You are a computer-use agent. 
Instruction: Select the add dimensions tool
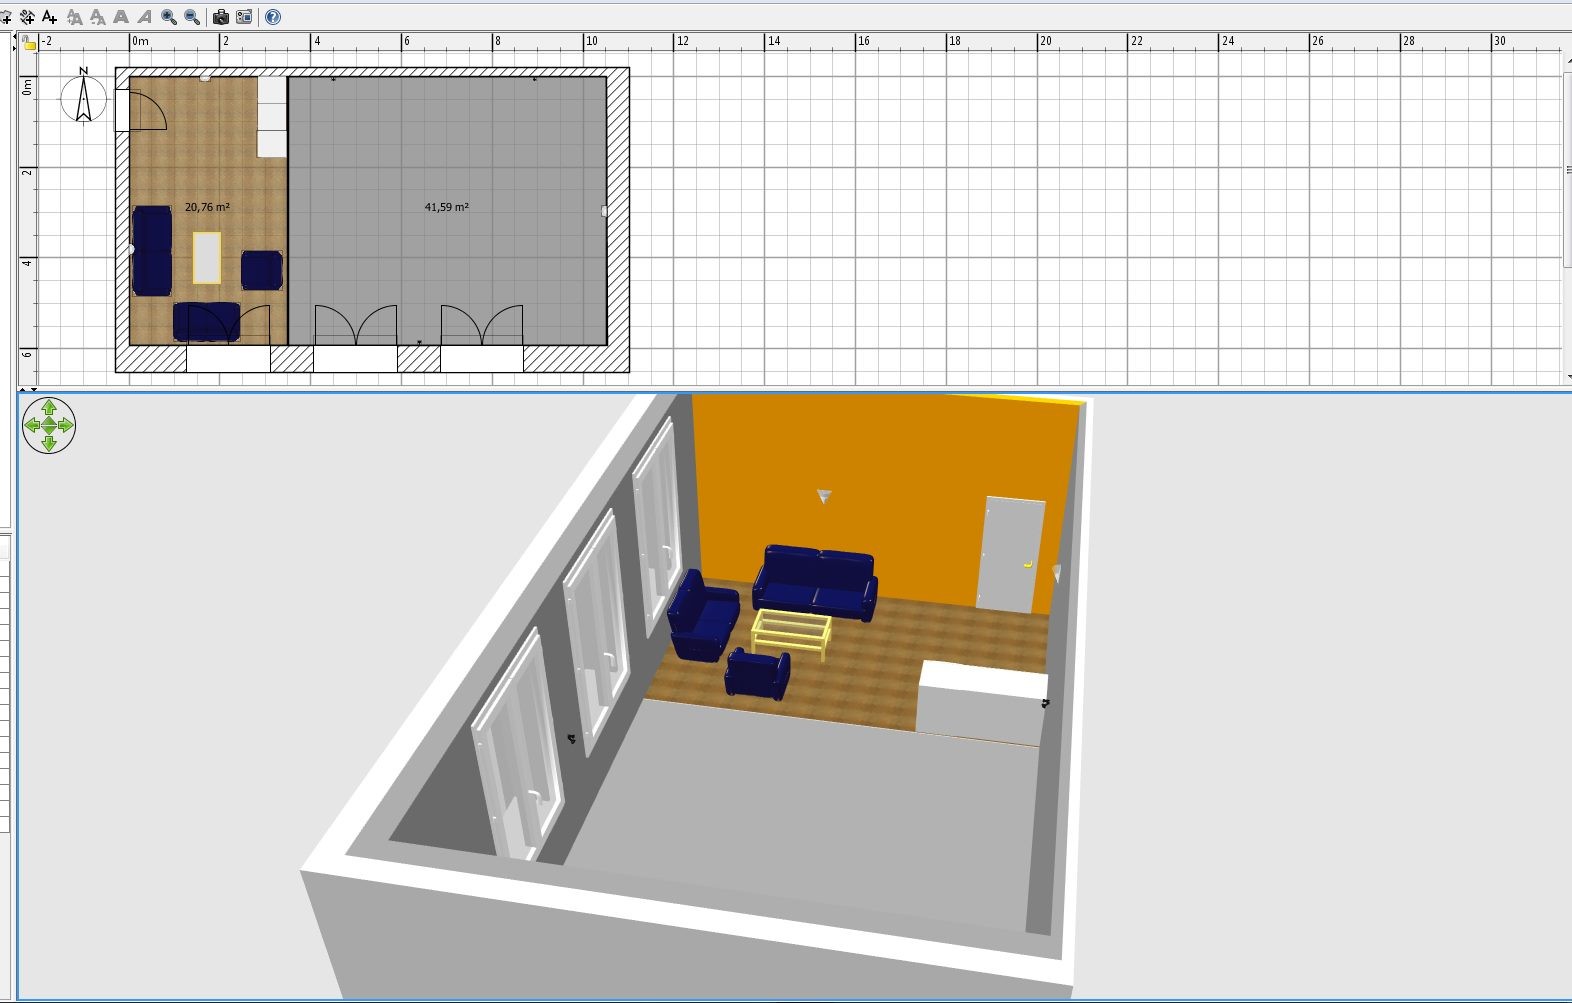point(27,17)
